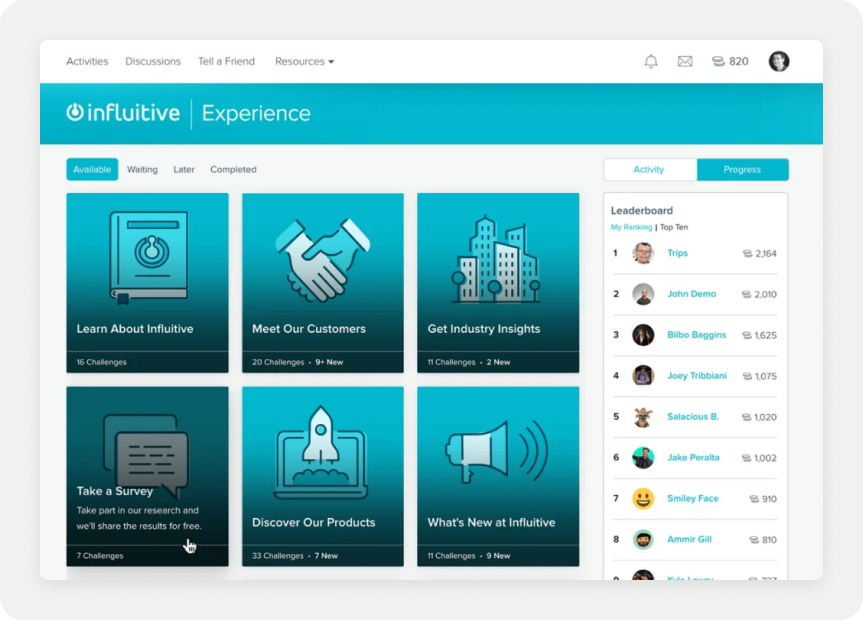This screenshot has width=863, height=620.
Task: Open the Smiley Face profile link
Action: 693,499
